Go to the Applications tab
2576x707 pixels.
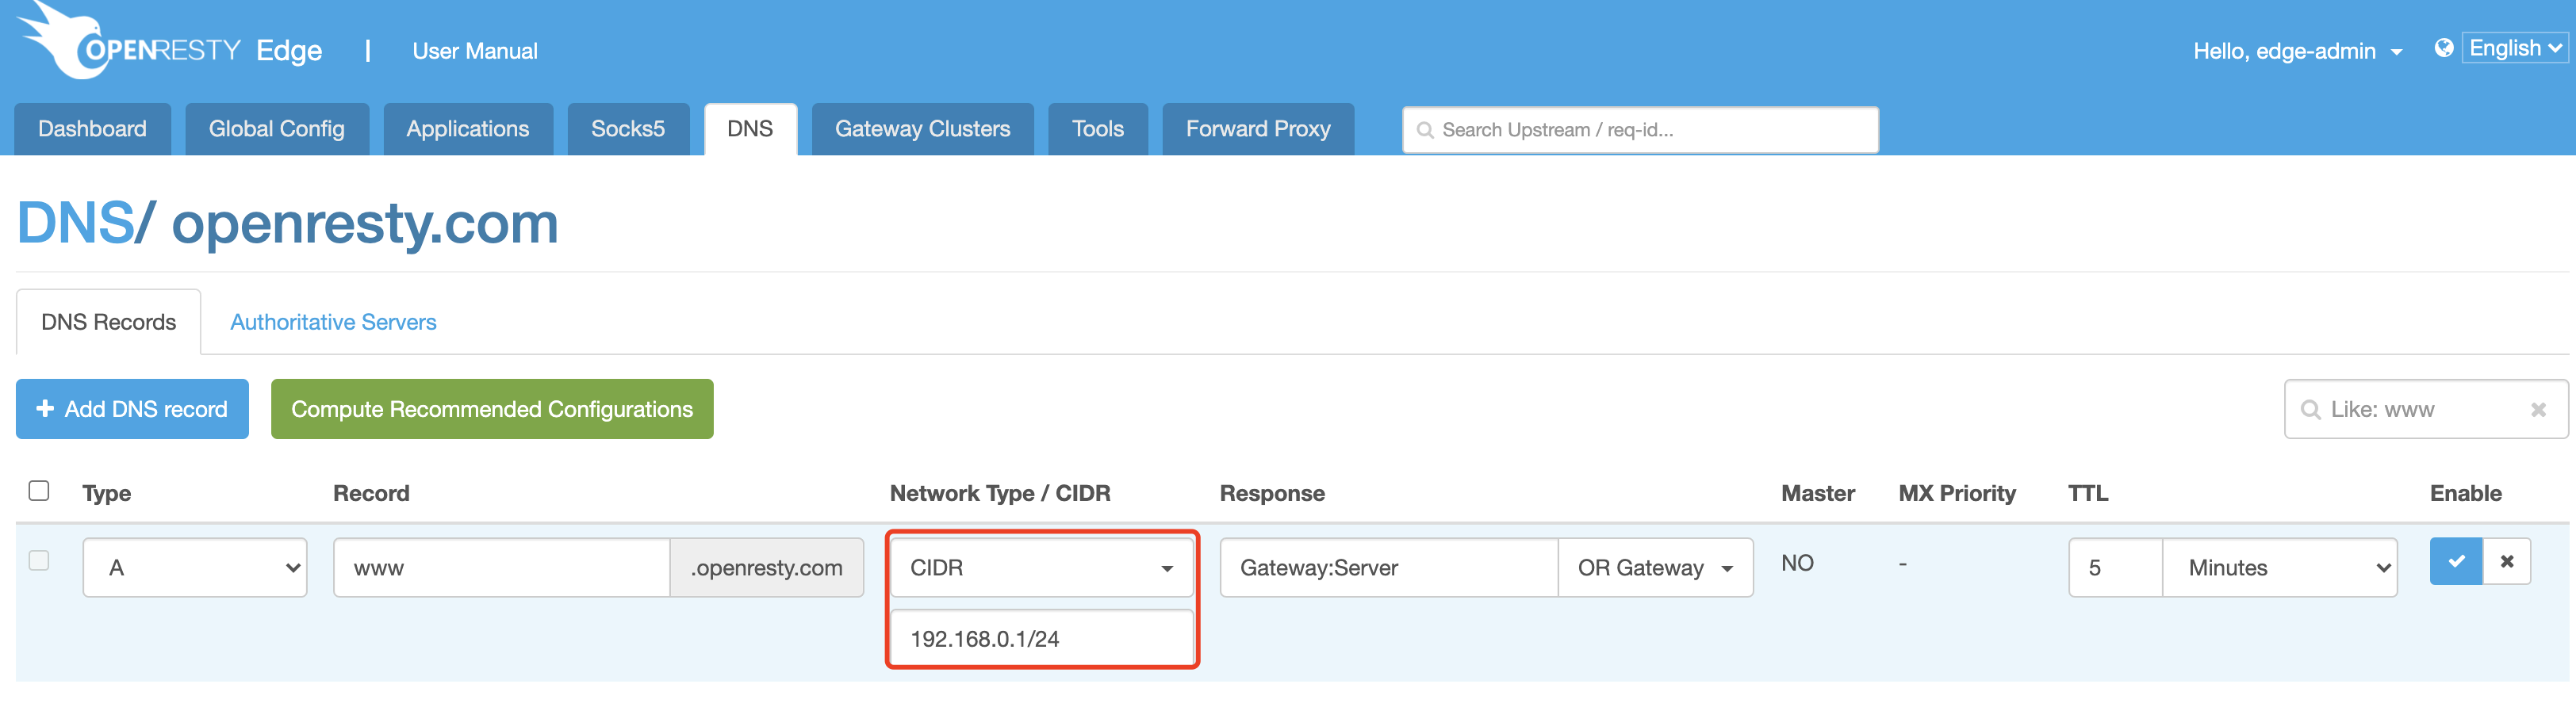click(x=468, y=129)
